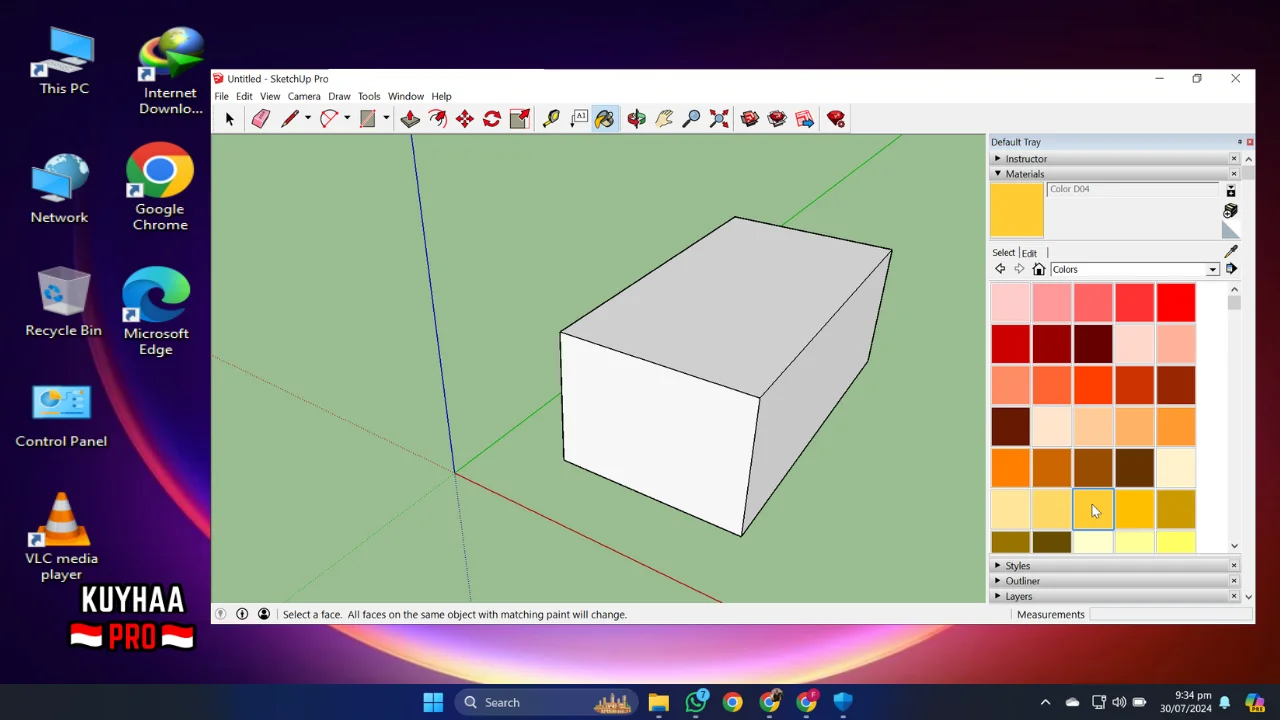Open the File menu
The height and width of the screenshot is (720, 1280).
(x=221, y=96)
